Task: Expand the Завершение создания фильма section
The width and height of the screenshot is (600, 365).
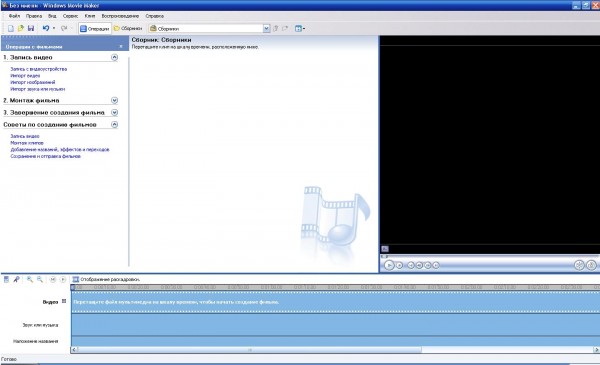Action: [x=114, y=112]
